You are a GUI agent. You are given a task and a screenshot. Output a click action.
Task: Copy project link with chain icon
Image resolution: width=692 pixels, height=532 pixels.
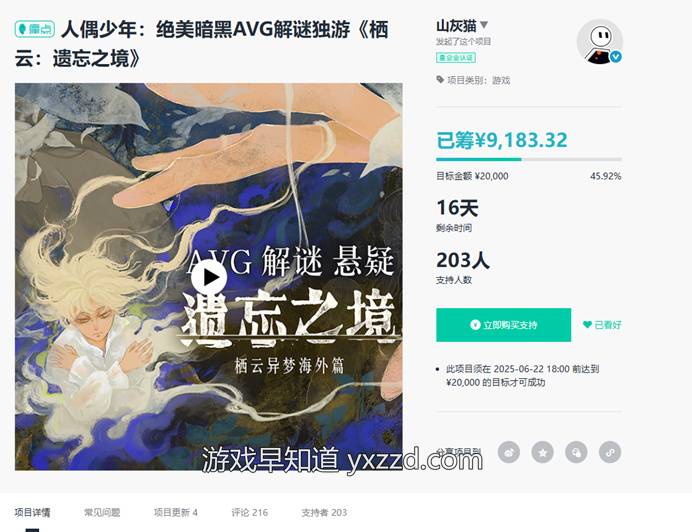[610, 452]
